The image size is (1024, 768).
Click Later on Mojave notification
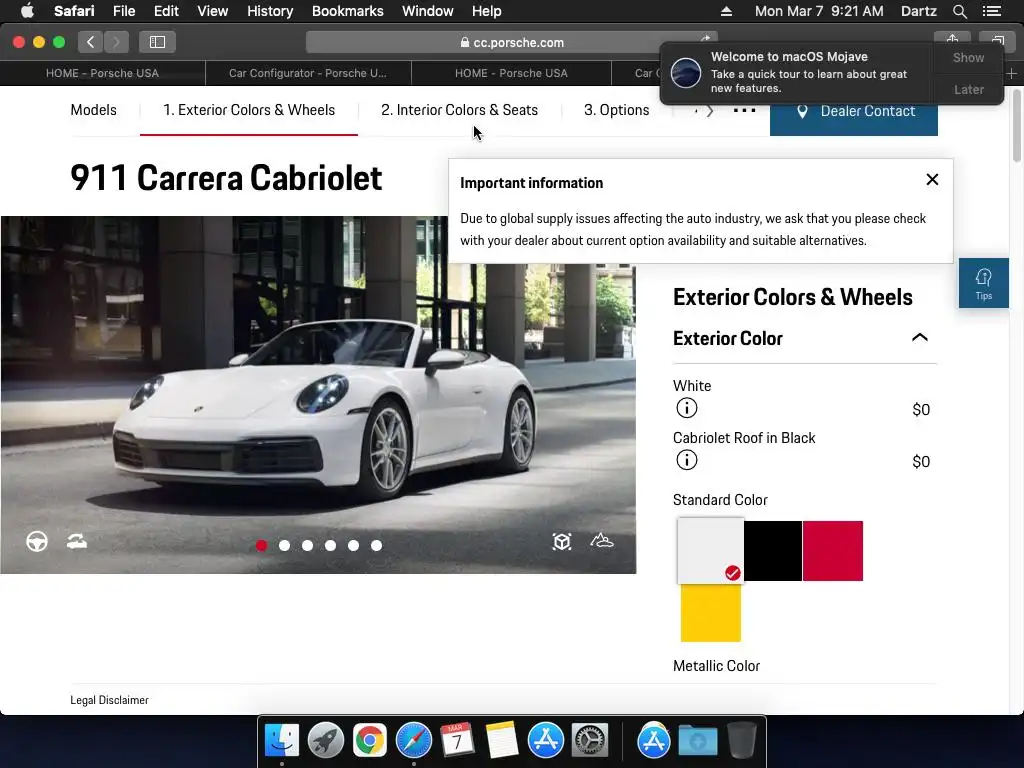[968, 89]
